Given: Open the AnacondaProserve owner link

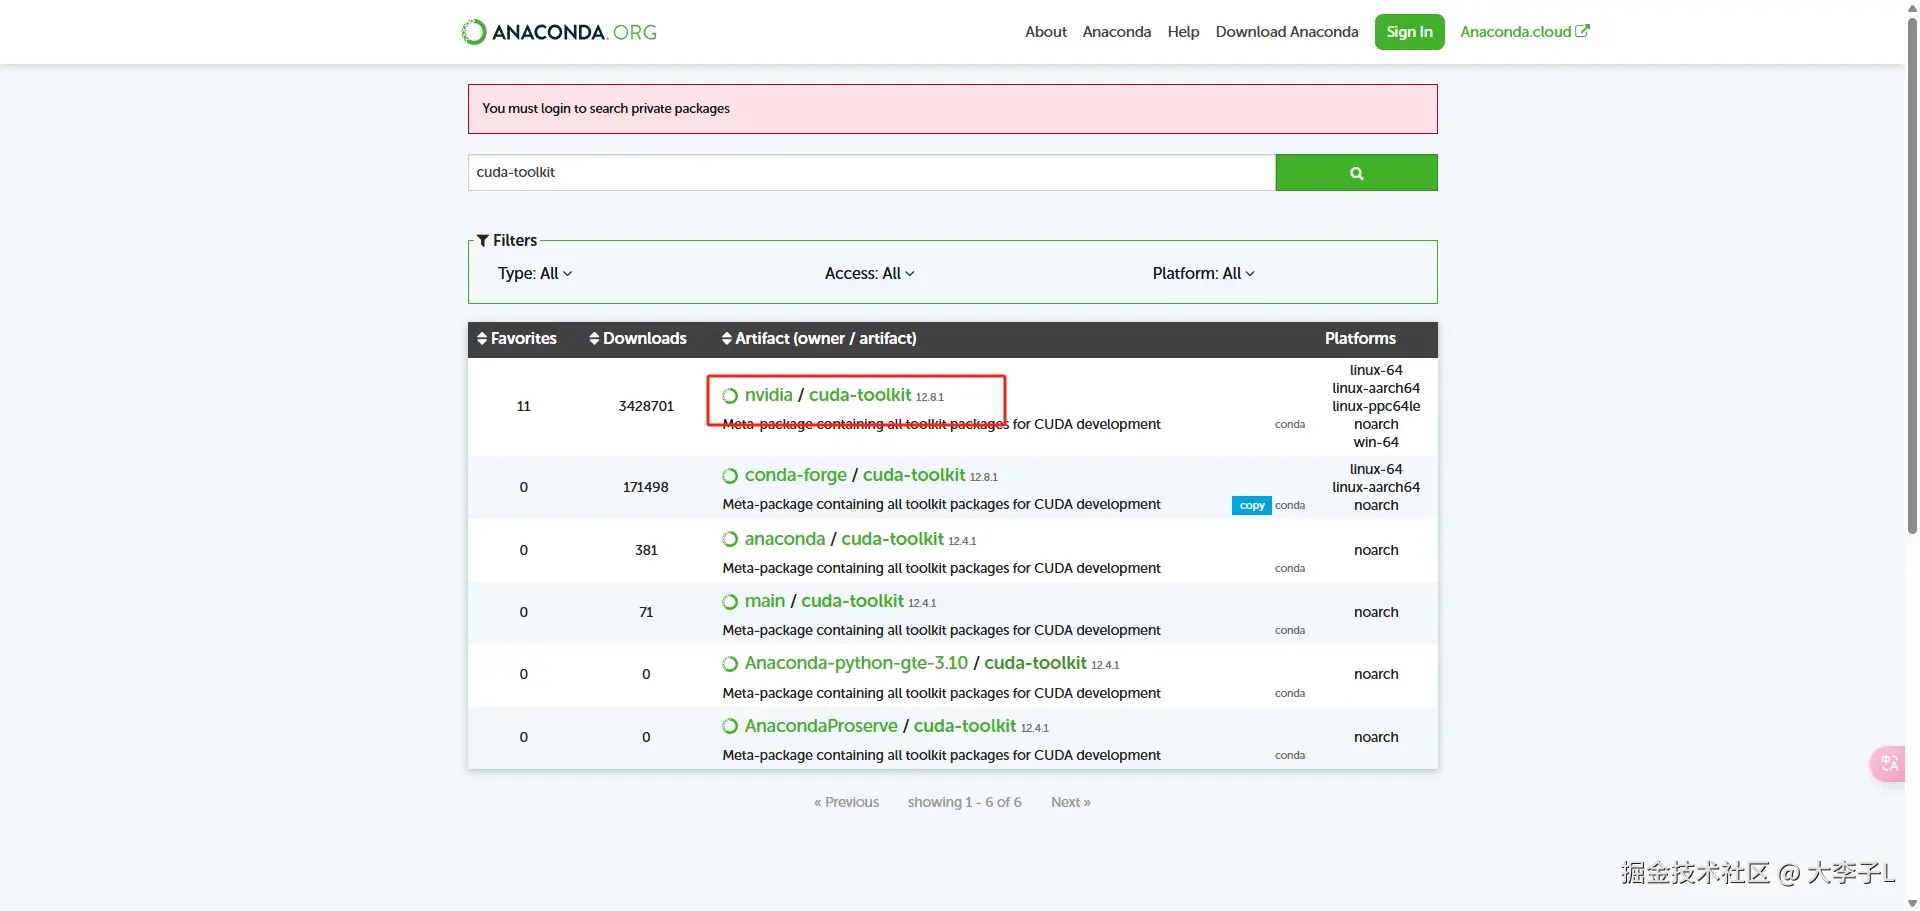Looking at the screenshot, I should [821, 726].
